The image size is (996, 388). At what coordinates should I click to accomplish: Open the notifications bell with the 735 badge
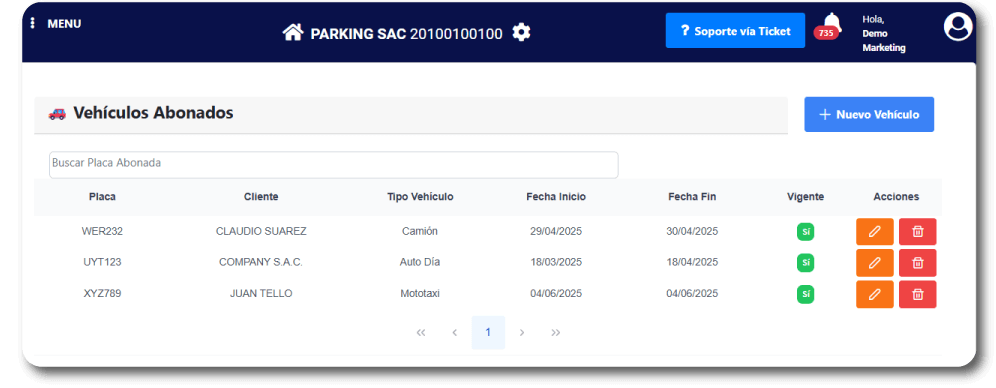830,27
